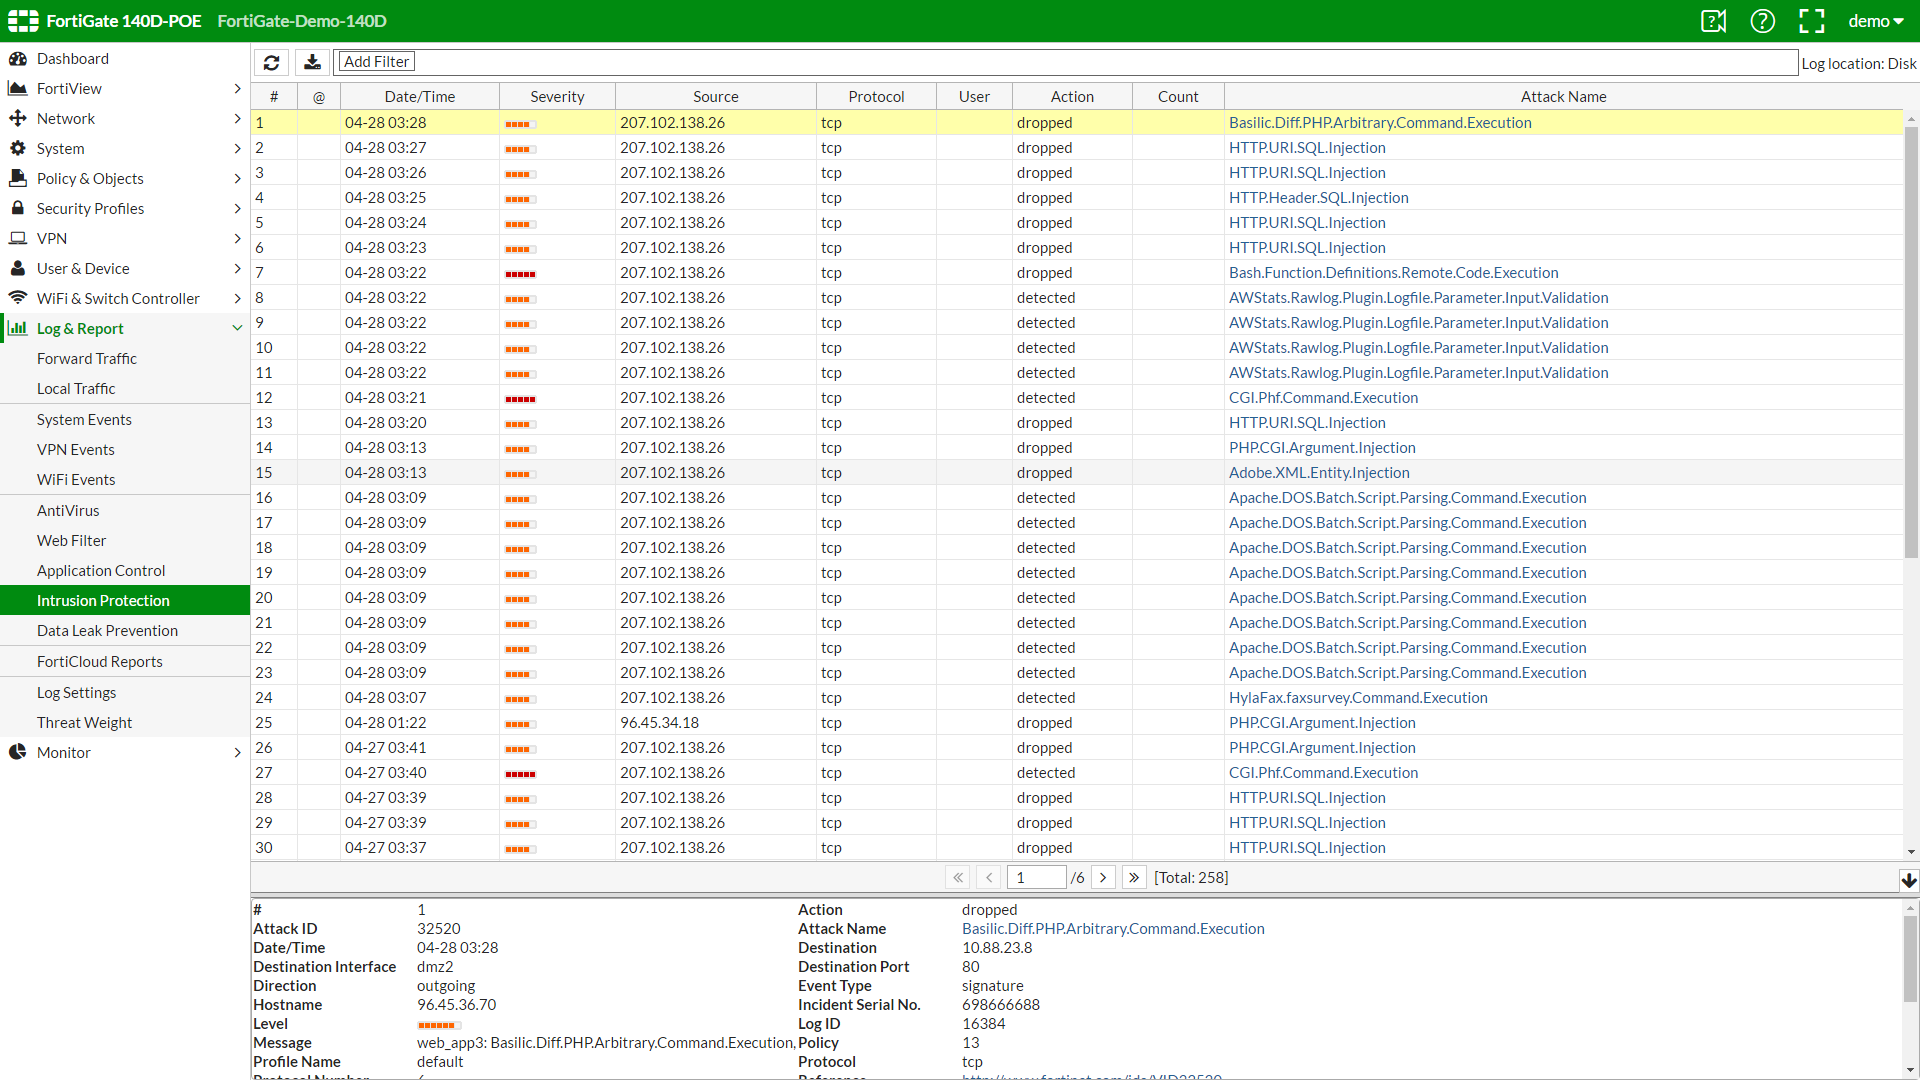Open Bash.Function.Definitions.Remote.Code.Execution attack link
Image resolution: width=1920 pixels, height=1080 pixels.
(x=1393, y=273)
